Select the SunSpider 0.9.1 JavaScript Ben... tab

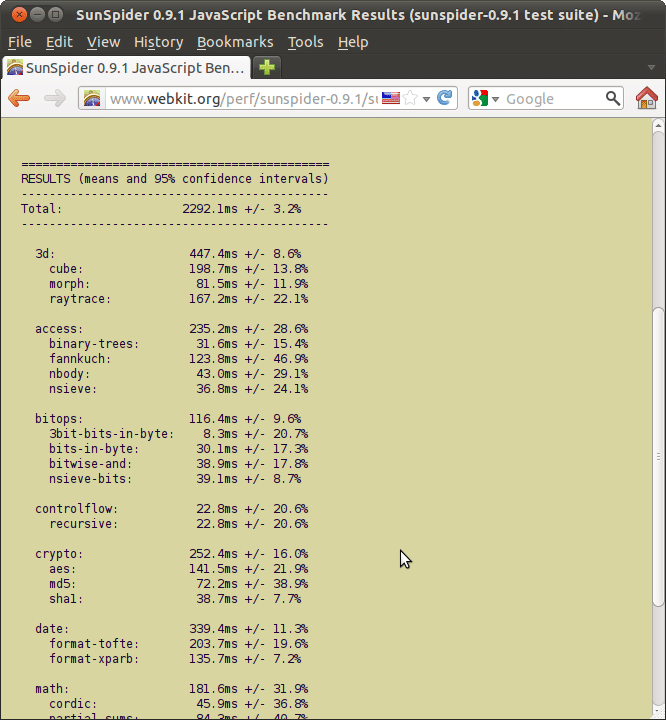[x=126, y=68]
